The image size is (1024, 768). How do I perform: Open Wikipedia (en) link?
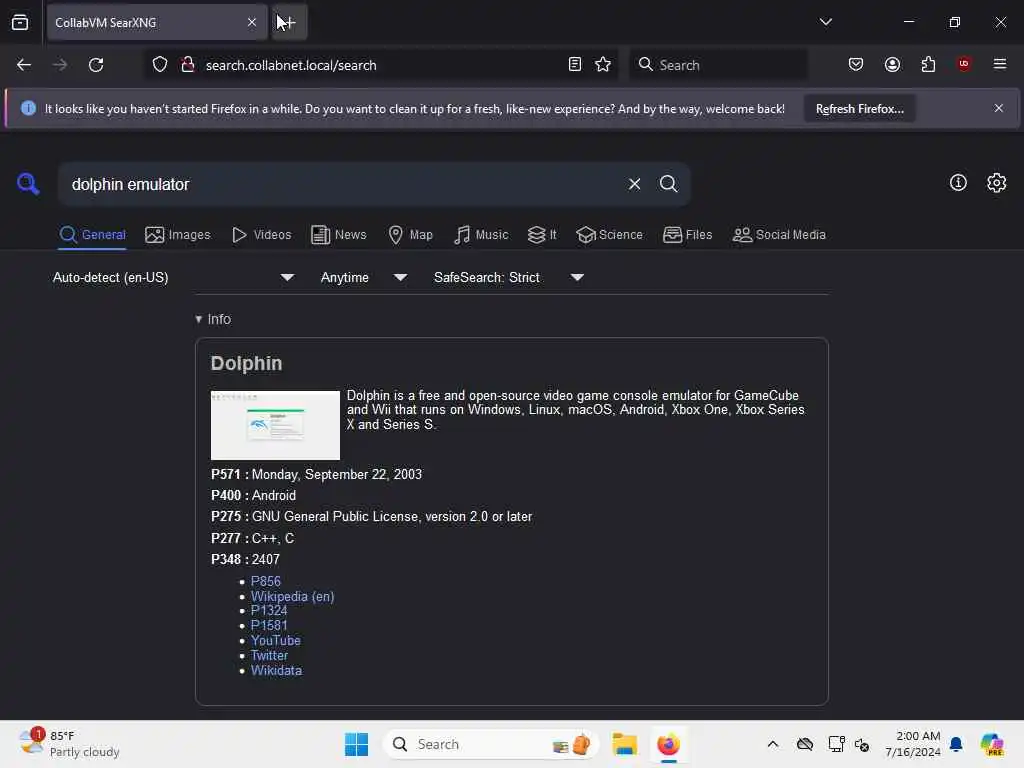[x=292, y=596]
